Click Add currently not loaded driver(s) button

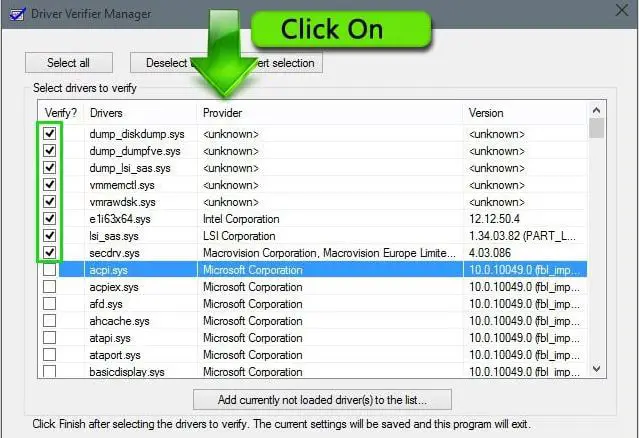(322, 400)
